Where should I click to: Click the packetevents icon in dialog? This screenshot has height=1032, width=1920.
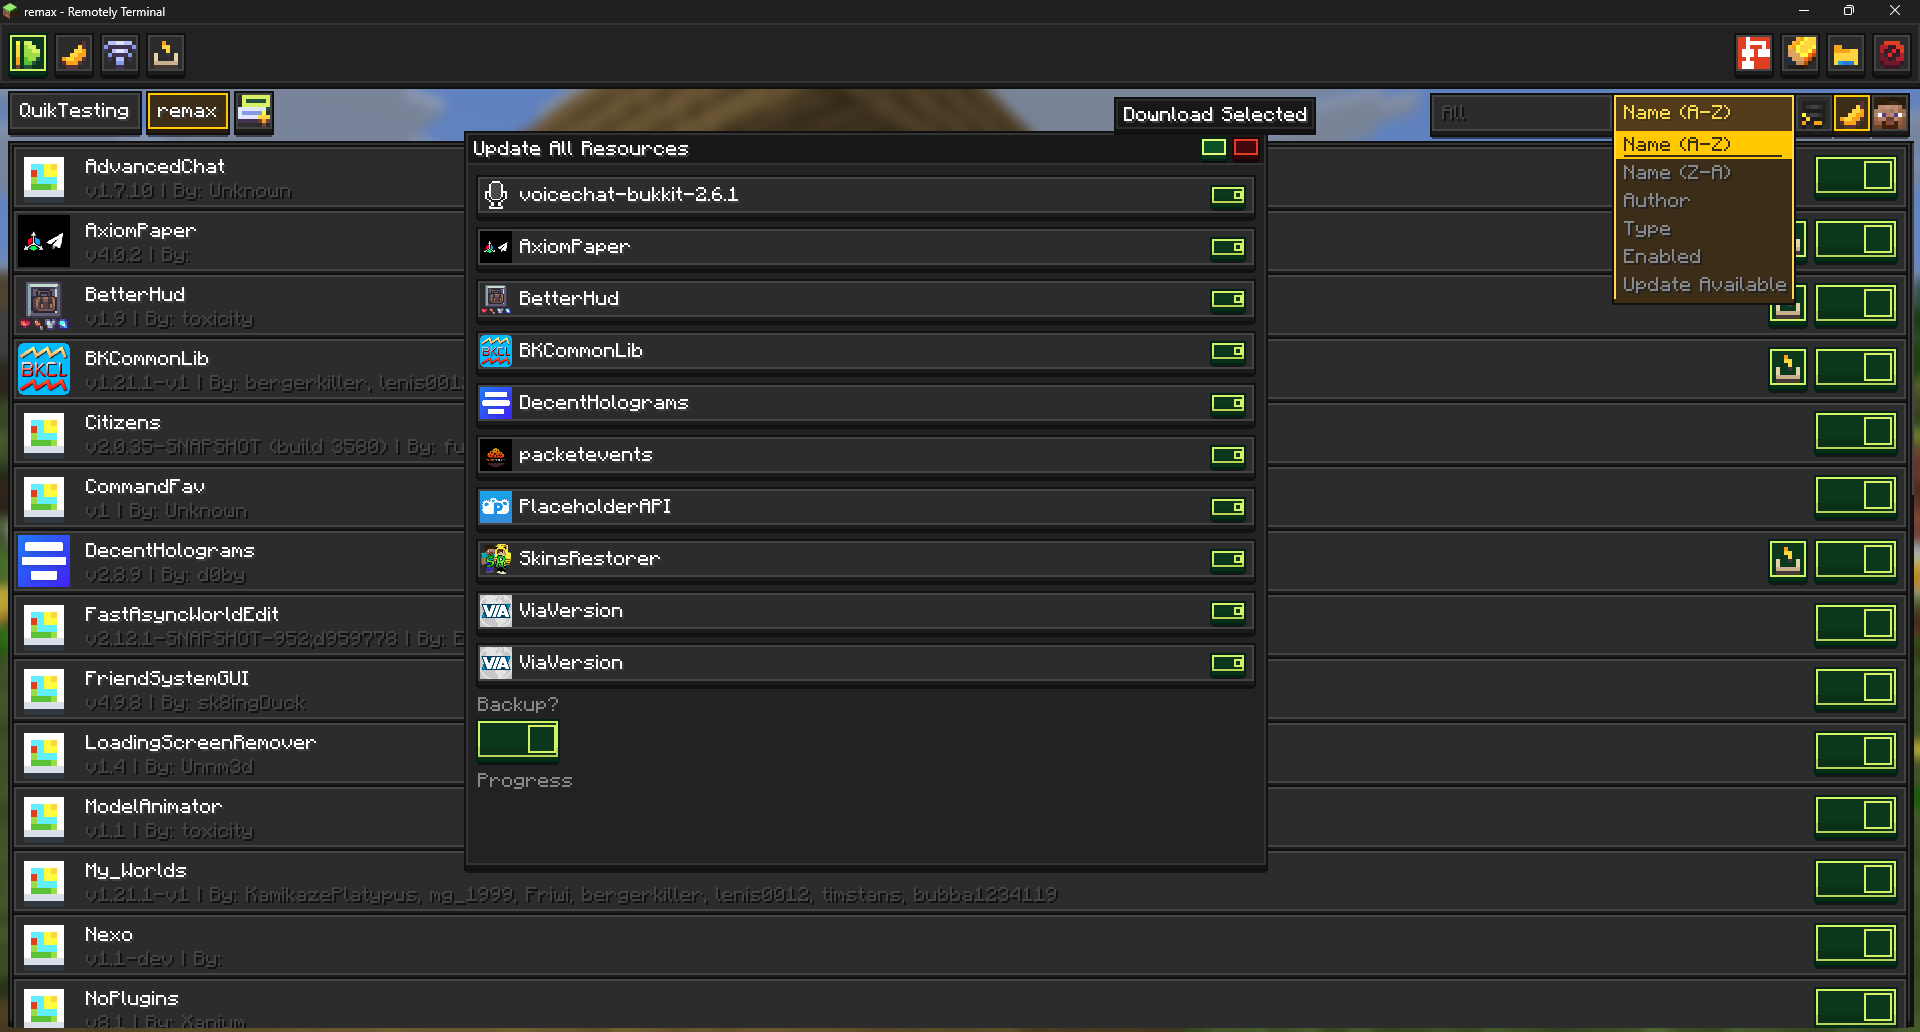pos(496,455)
